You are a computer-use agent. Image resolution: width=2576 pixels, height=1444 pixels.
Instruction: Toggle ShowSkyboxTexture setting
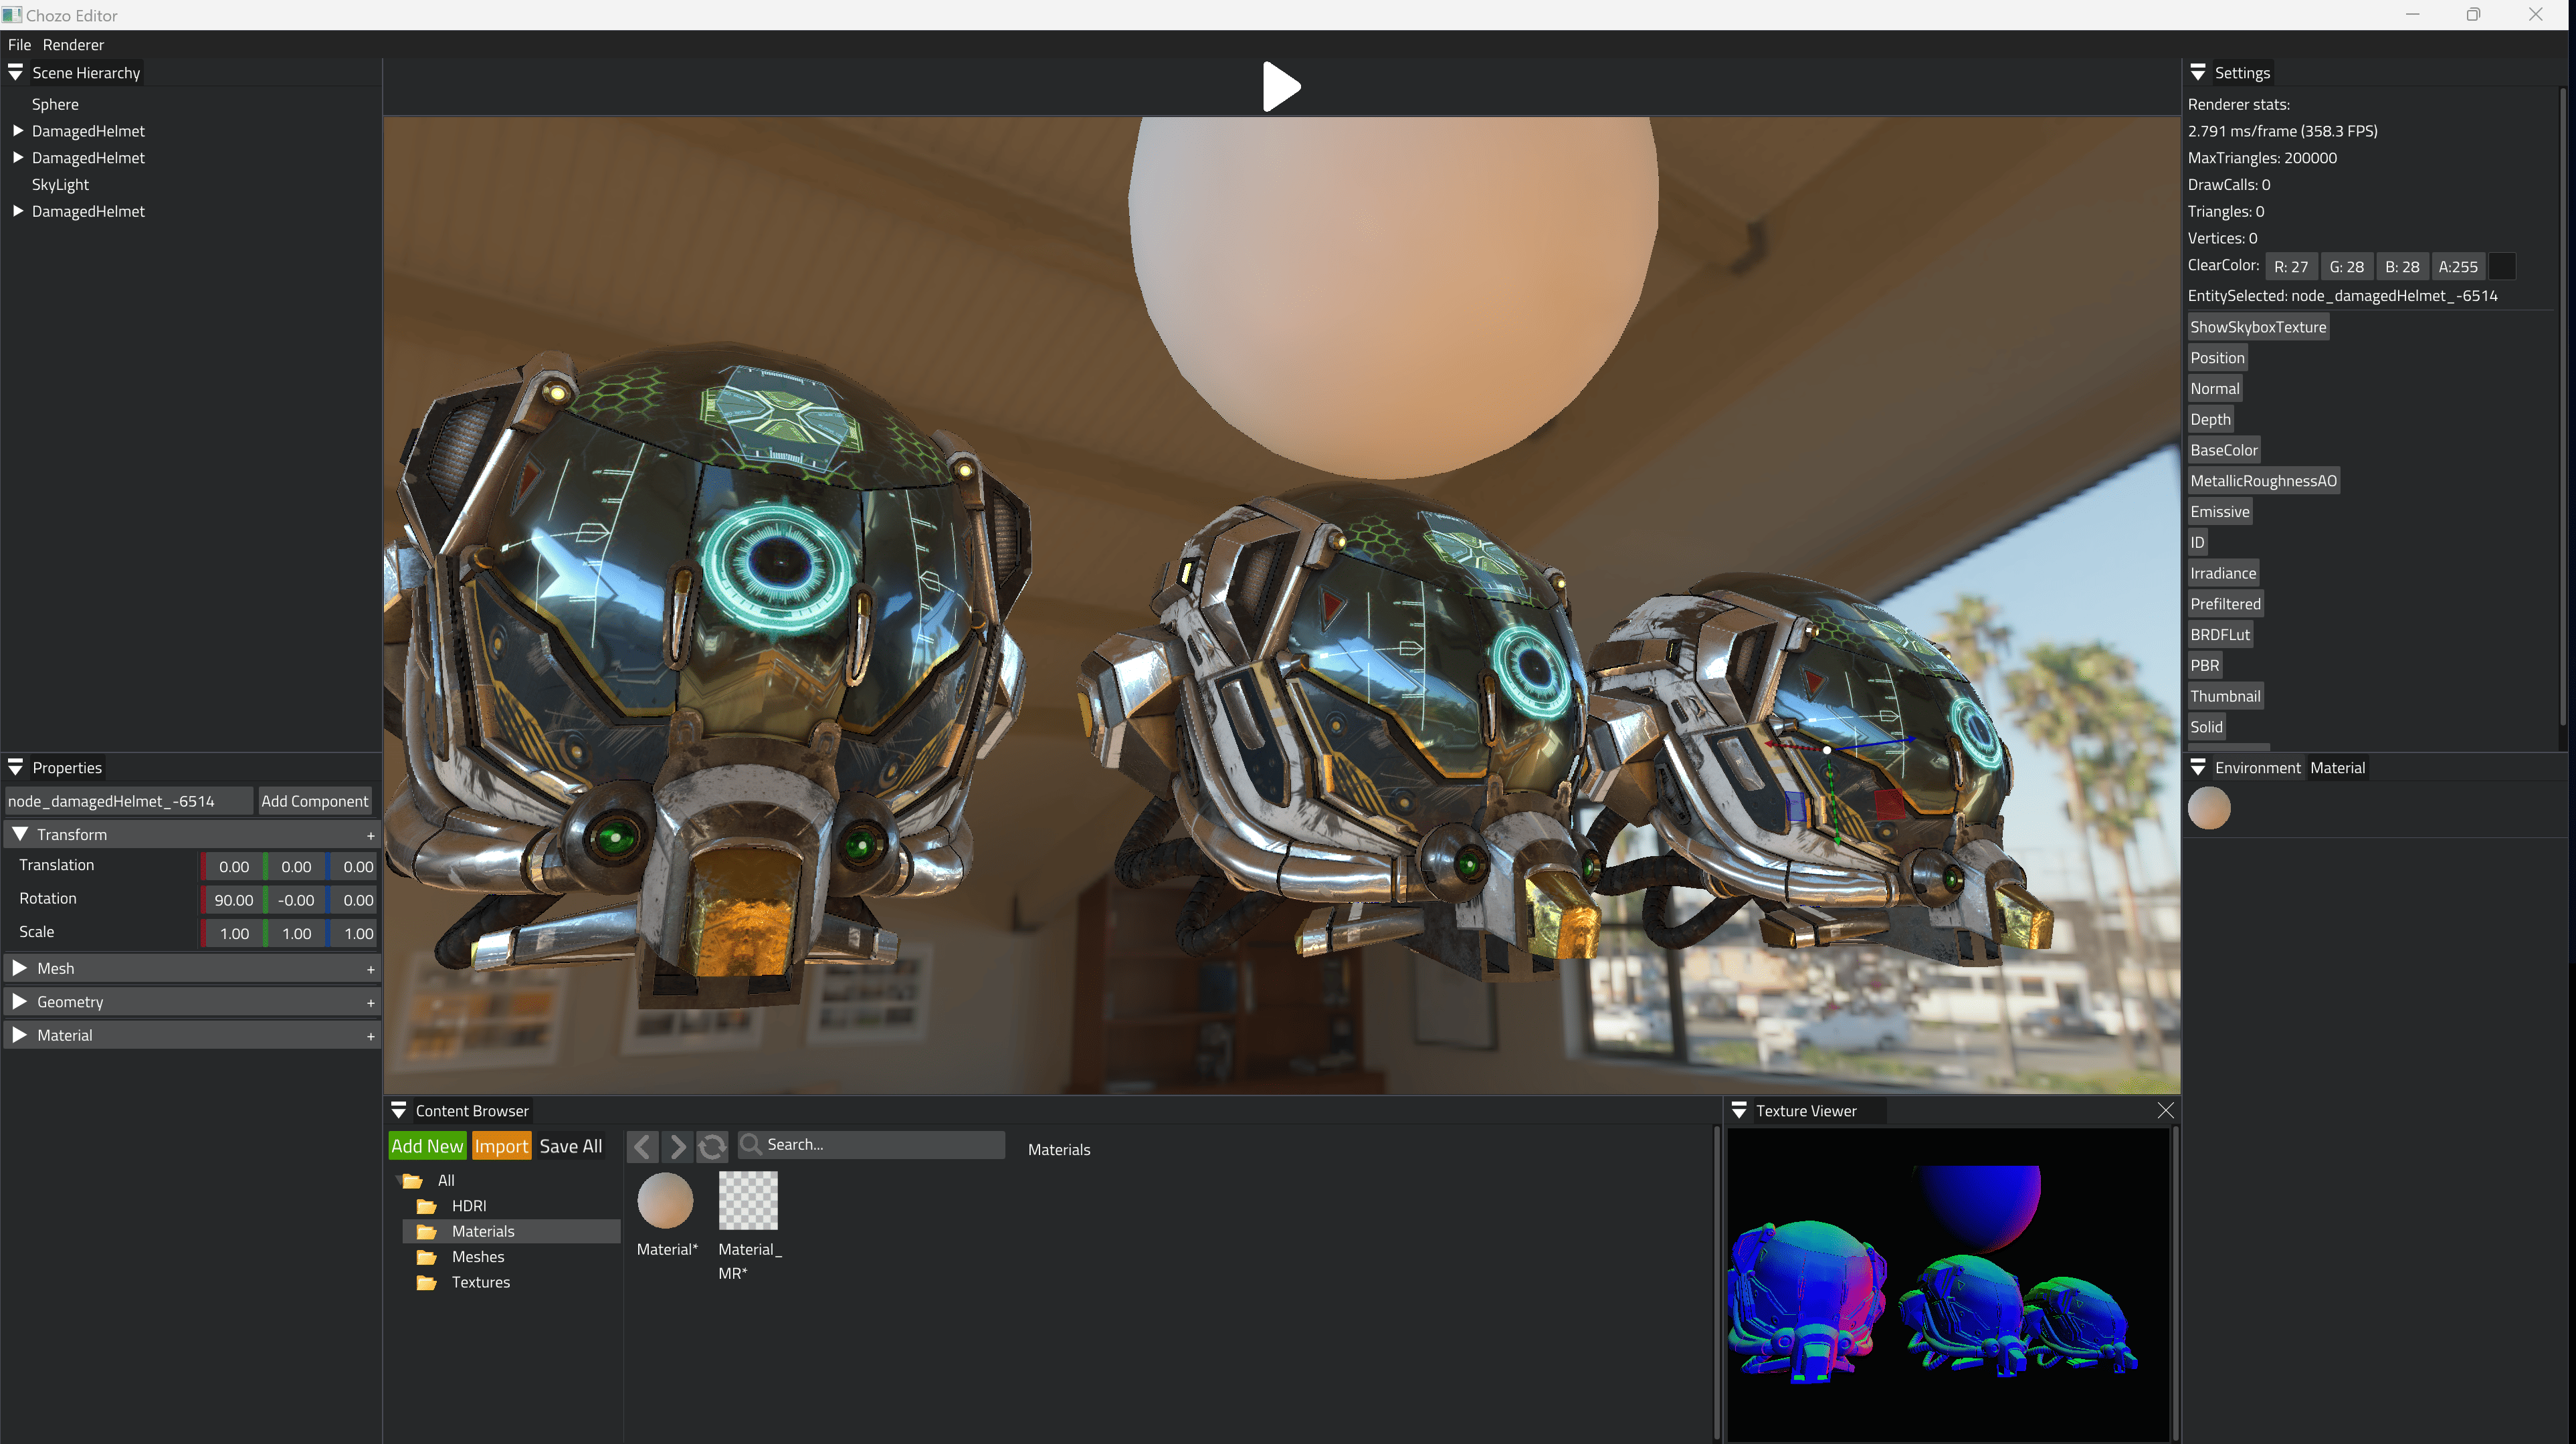2257,327
